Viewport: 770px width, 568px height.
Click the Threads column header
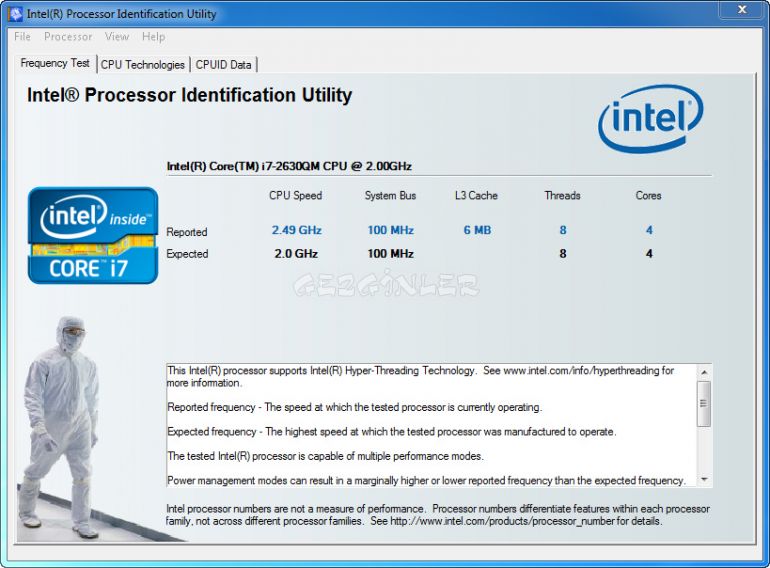562,195
